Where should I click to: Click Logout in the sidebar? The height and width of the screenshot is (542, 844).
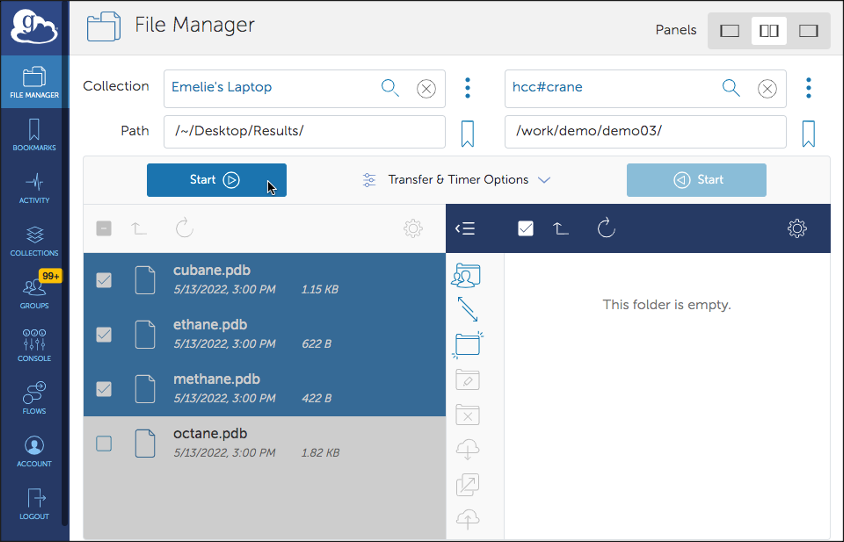34,503
